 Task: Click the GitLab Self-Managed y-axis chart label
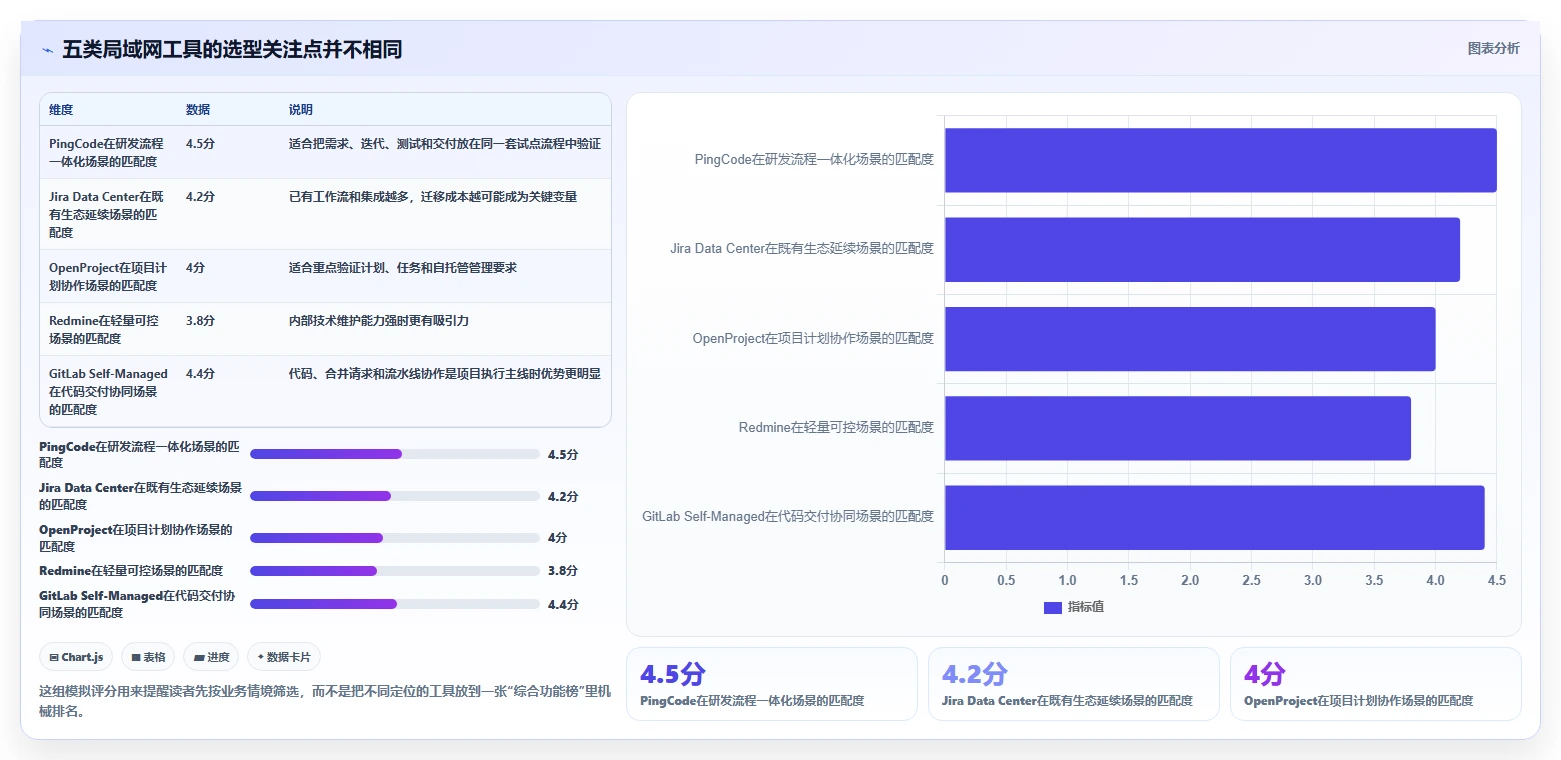coord(788,516)
